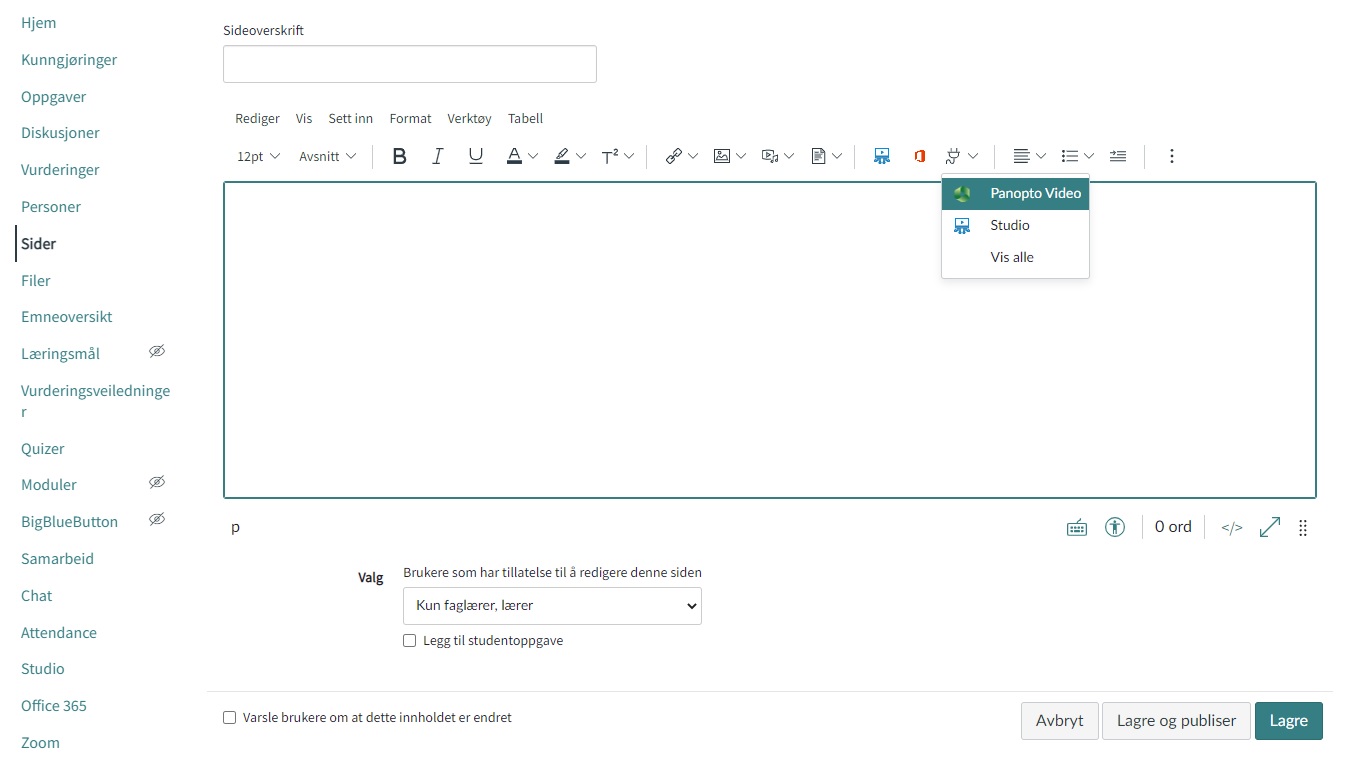Toggle Læringsmål visibility eye icon
1347x772 pixels.
pyautogui.click(x=157, y=352)
